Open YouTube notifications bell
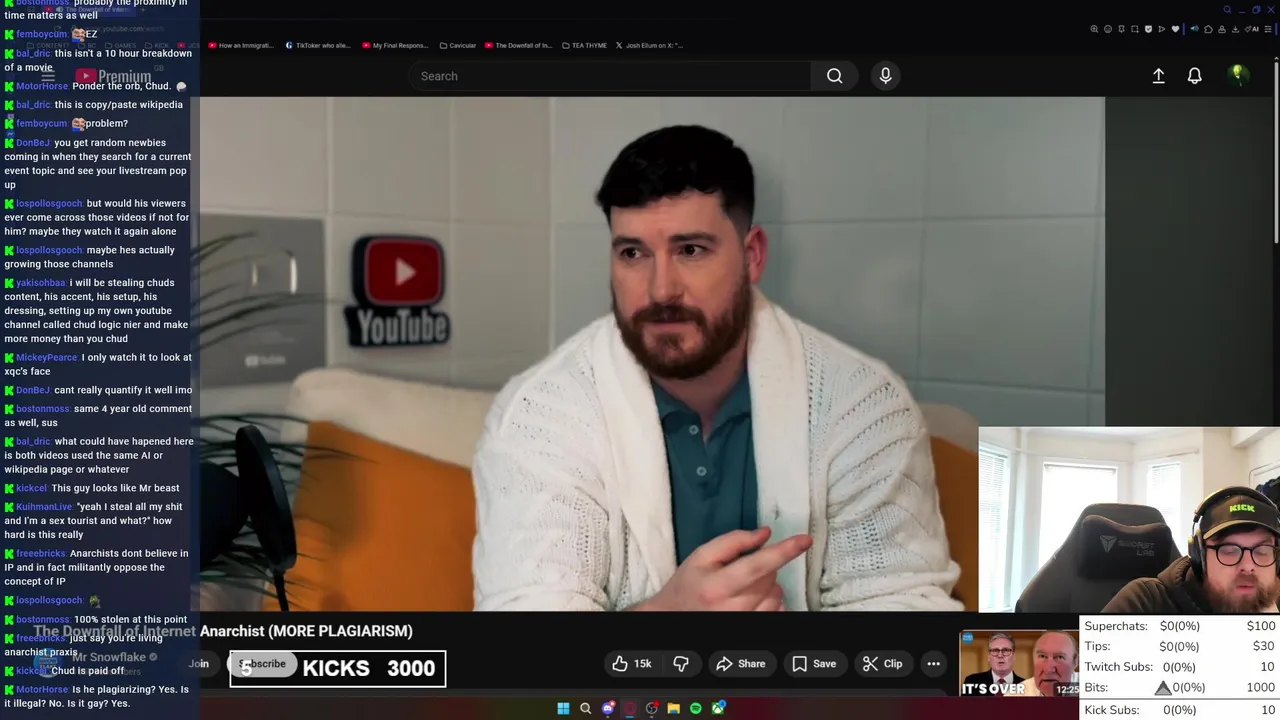Screen dimensions: 1280x720 click(1194, 76)
